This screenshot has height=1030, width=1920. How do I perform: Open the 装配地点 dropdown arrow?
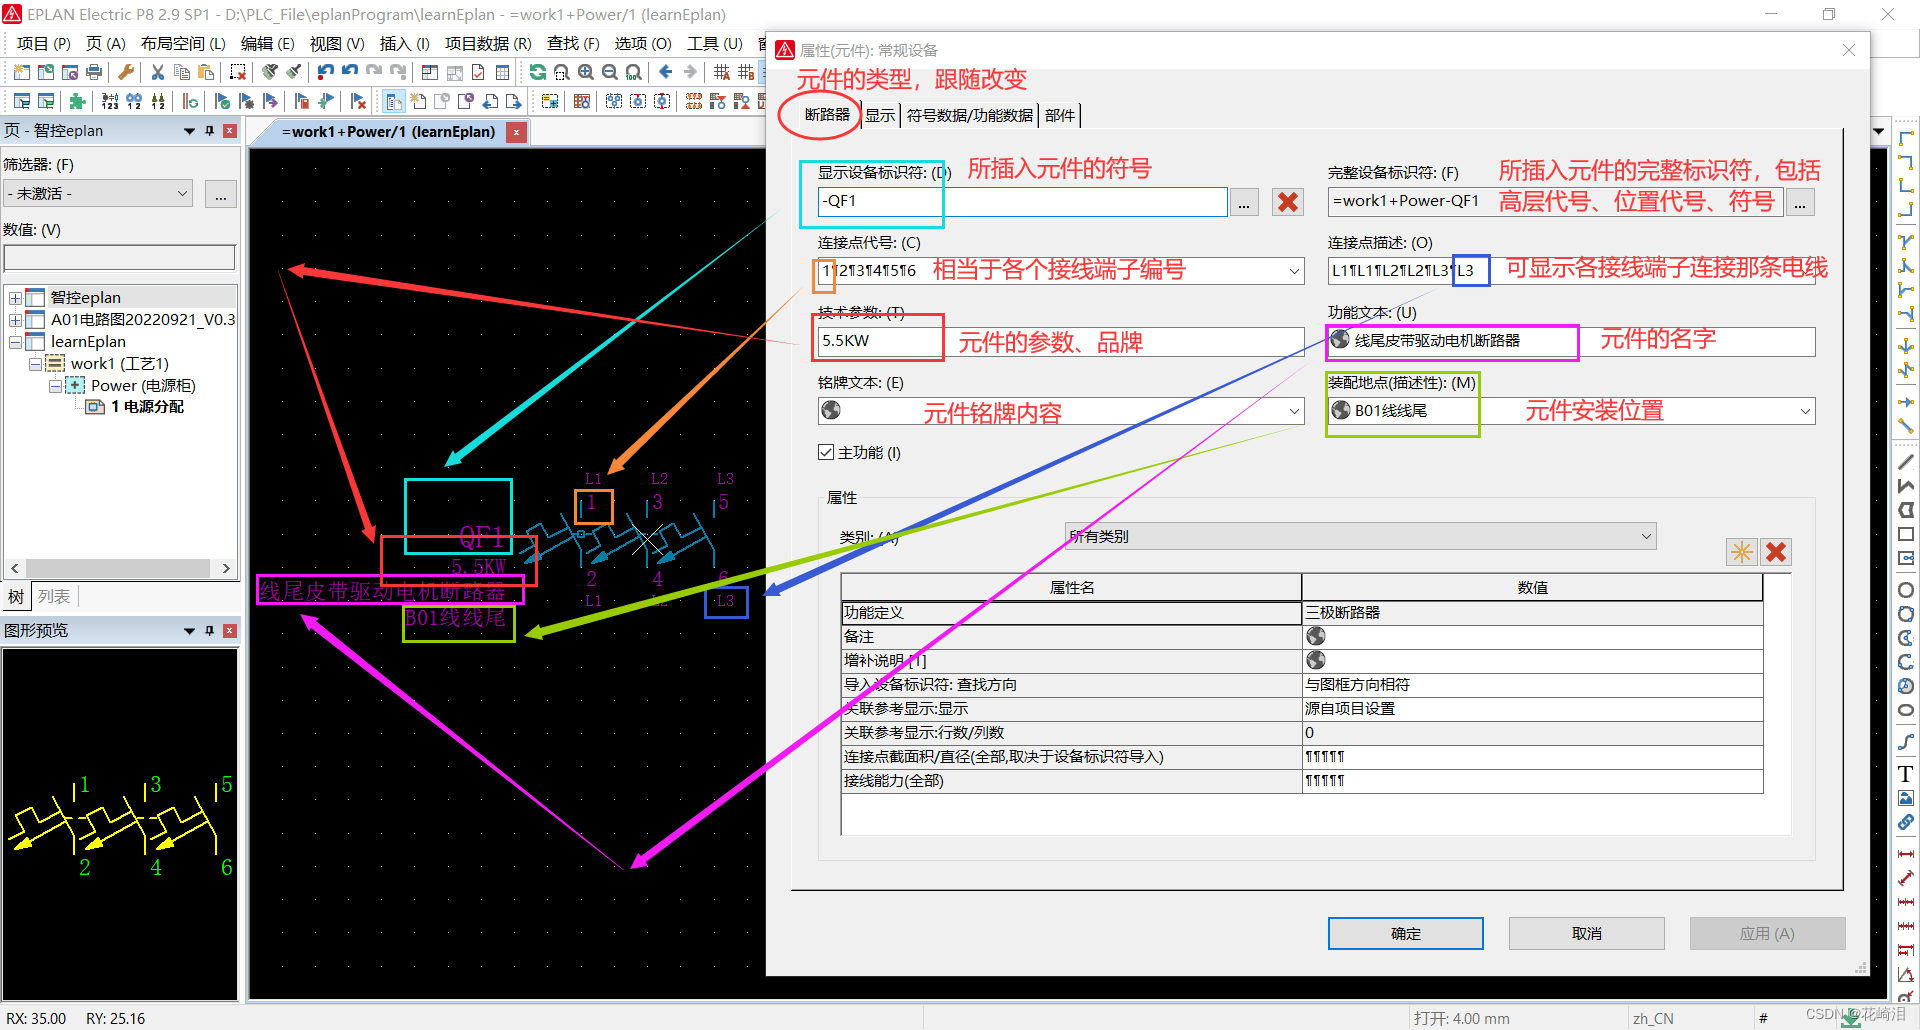pyautogui.click(x=1805, y=411)
